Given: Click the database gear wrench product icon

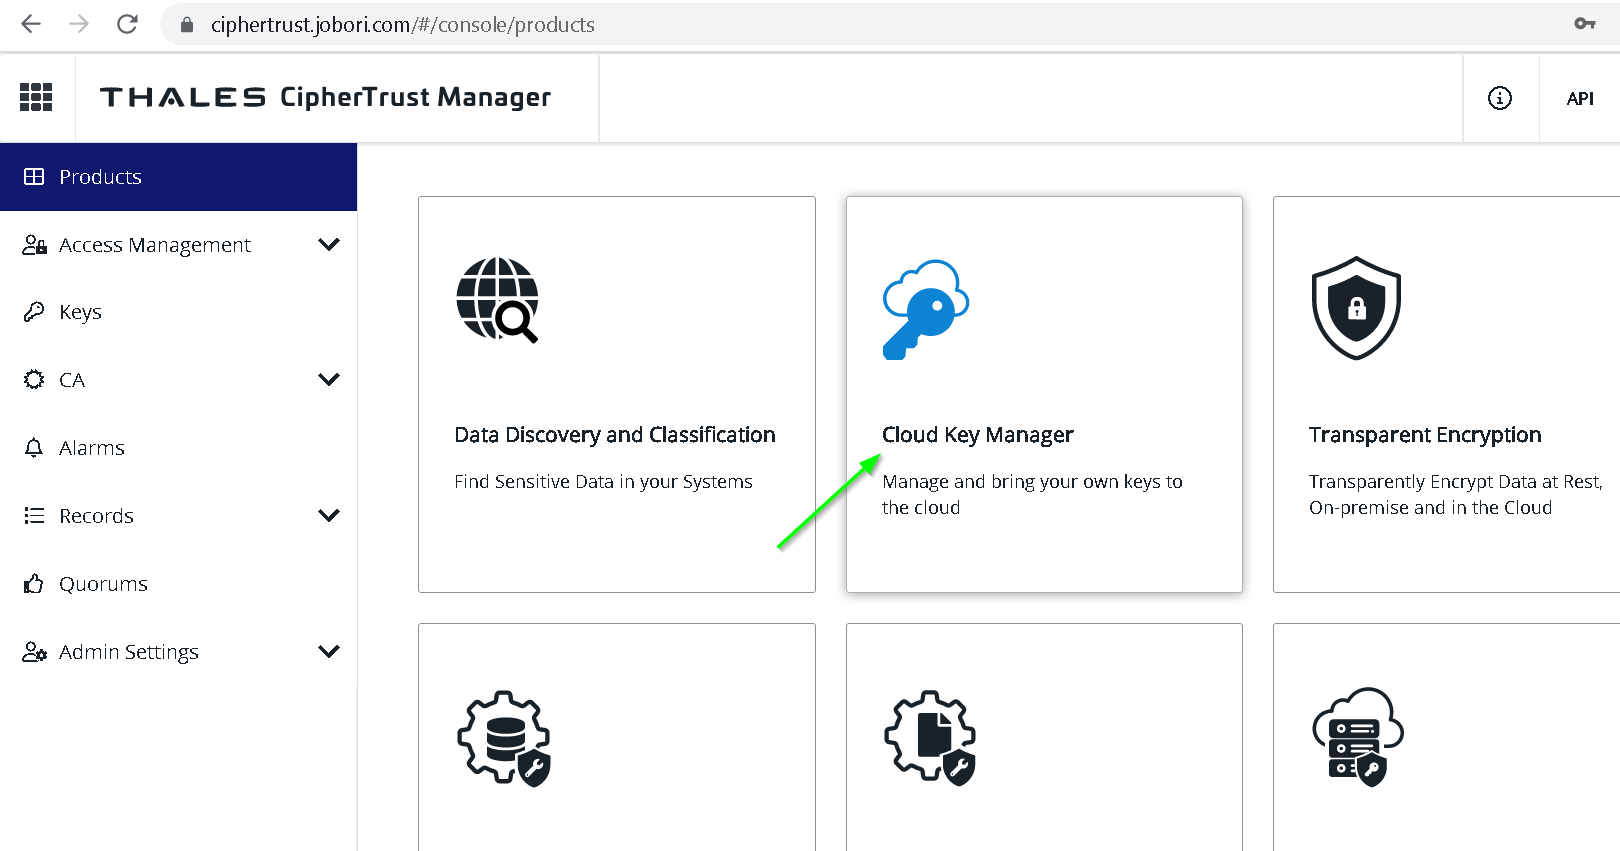Looking at the screenshot, I should (504, 738).
